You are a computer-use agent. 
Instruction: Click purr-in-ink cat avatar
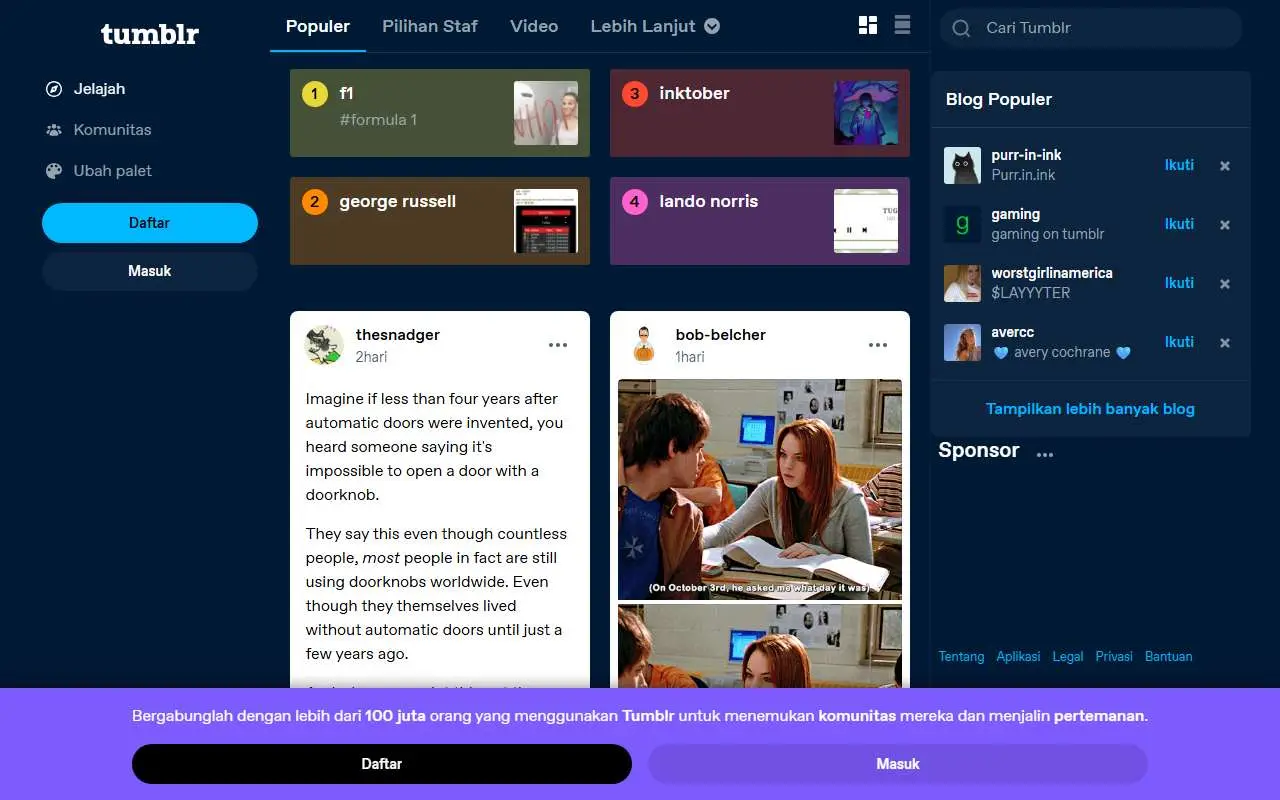(962, 165)
